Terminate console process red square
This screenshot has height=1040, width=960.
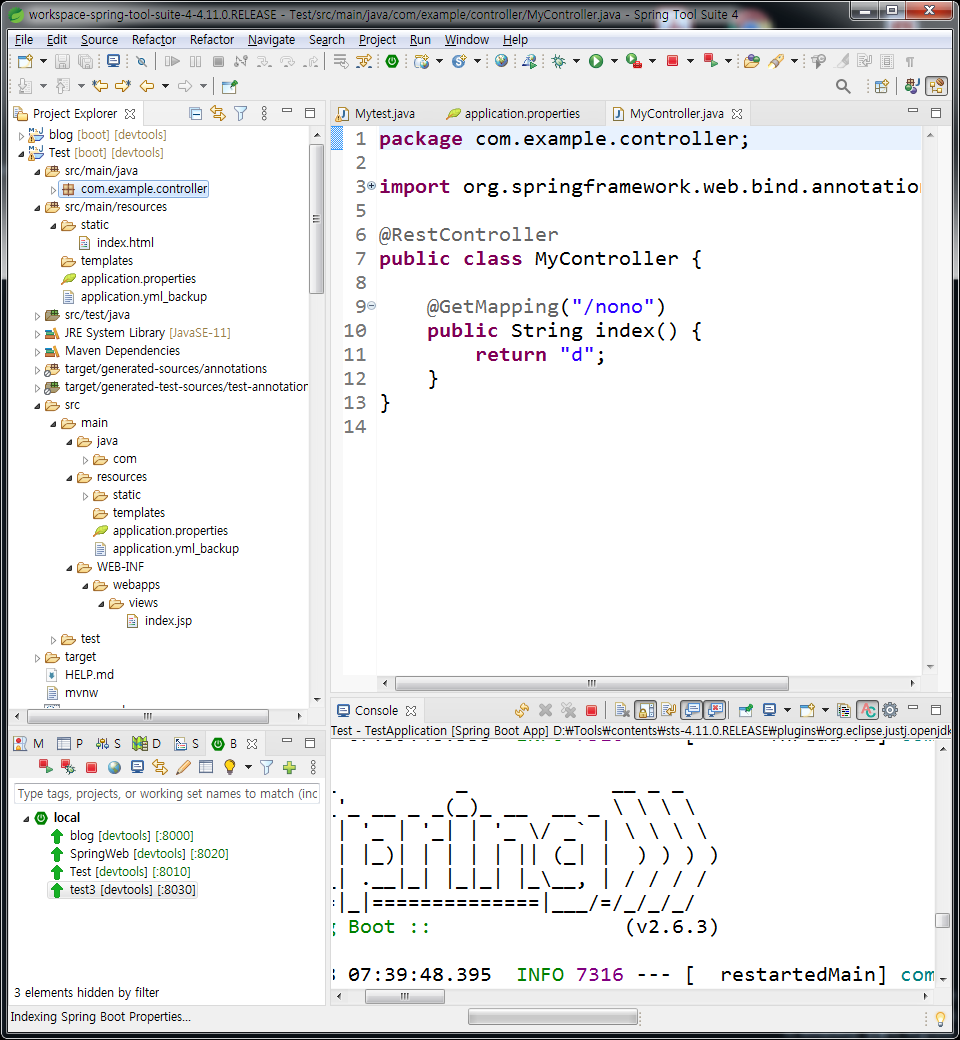coord(591,710)
